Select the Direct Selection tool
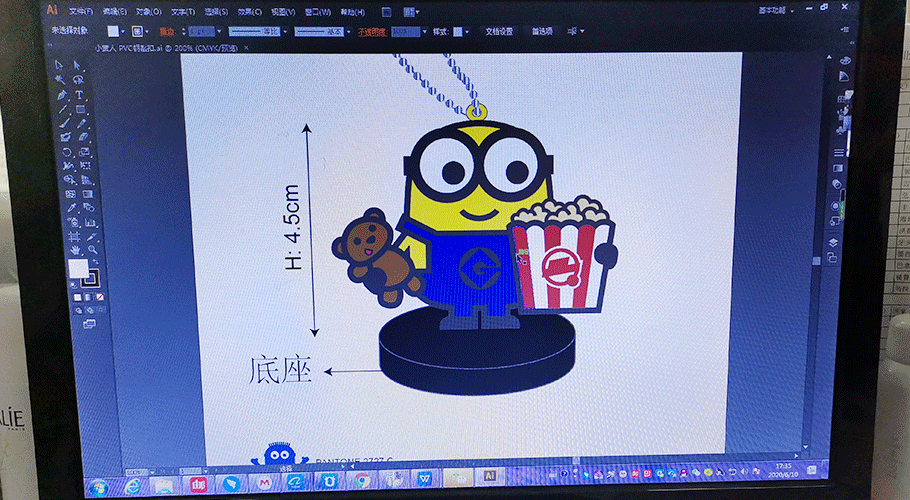 click(x=77, y=66)
